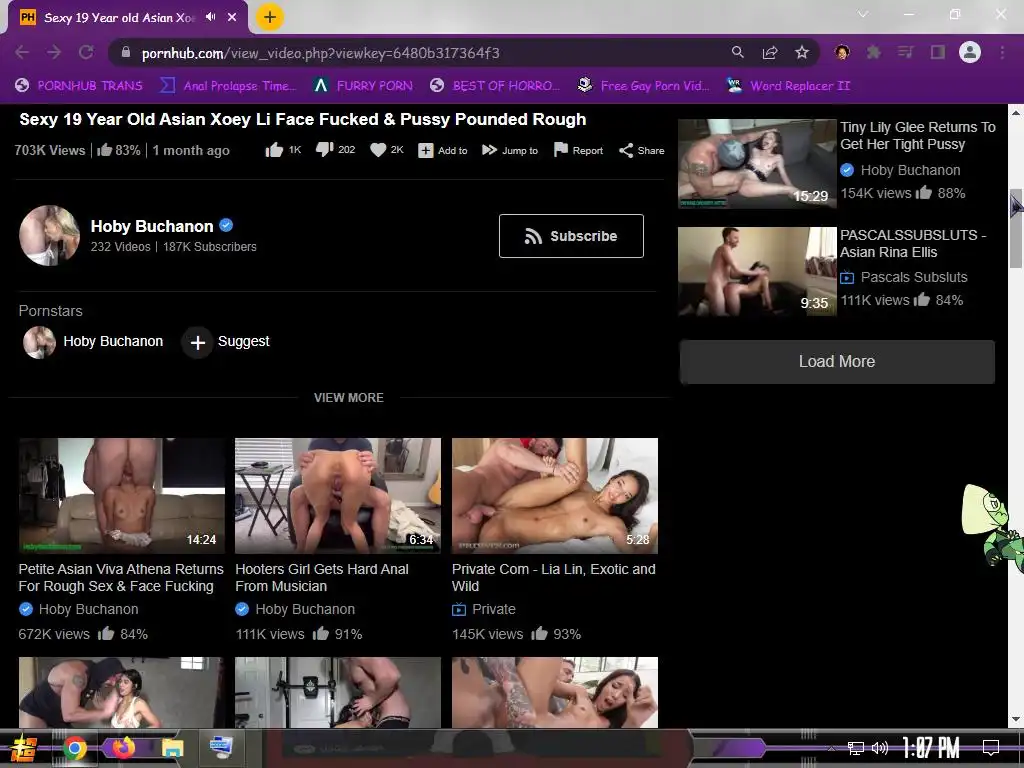Open the 9:35 sidebar video thumbnail

coord(757,272)
